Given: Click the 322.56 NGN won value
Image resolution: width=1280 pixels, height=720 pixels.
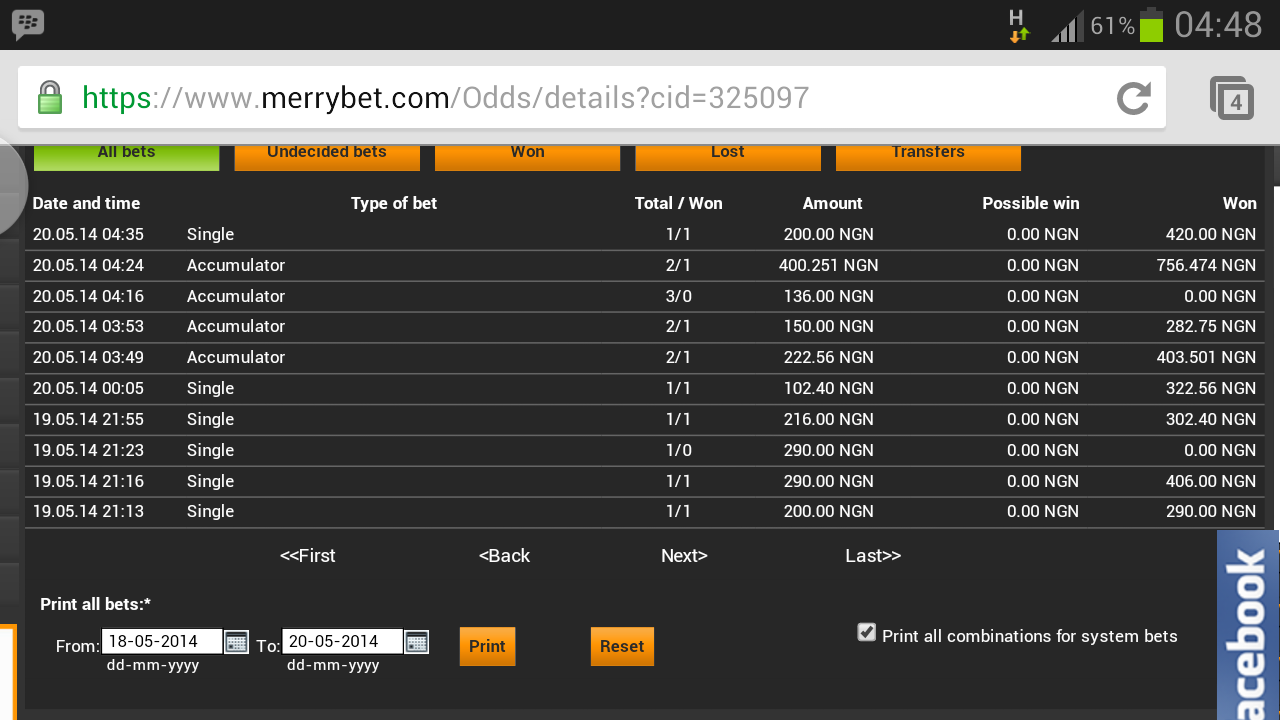Looking at the screenshot, I should [x=1211, y=389].
